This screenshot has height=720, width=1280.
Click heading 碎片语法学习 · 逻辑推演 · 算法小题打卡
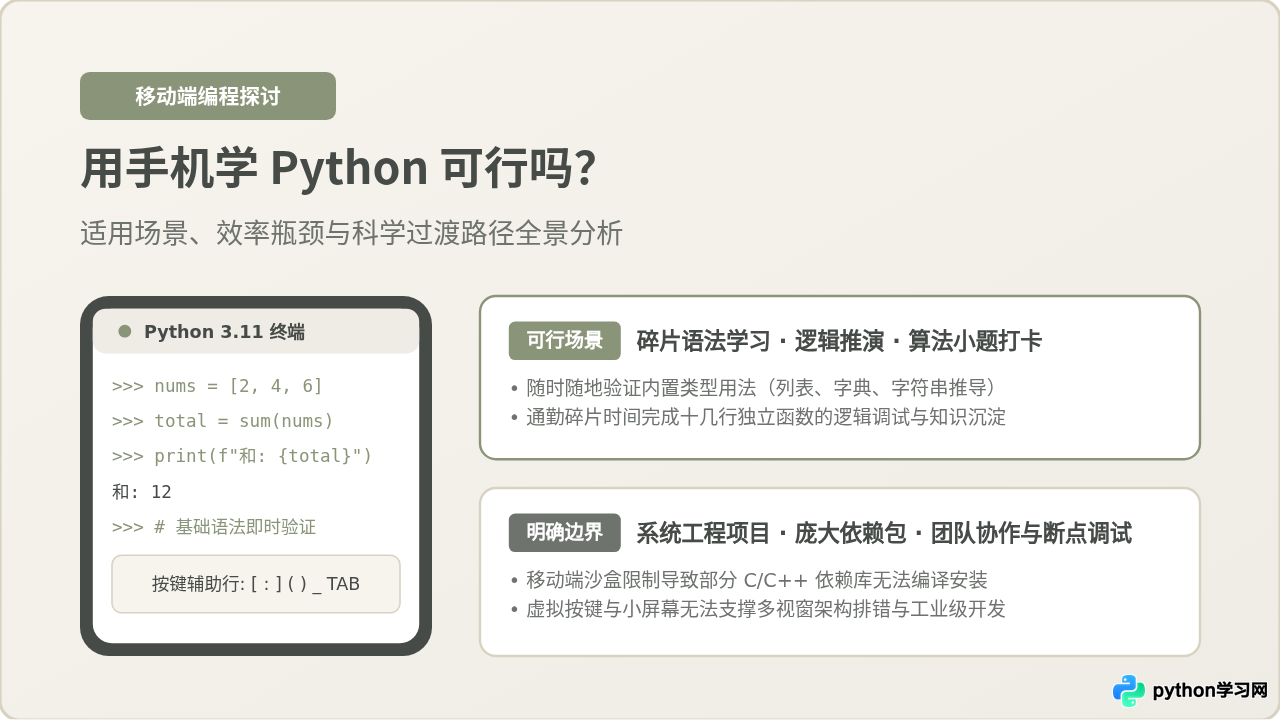(840, 341)
